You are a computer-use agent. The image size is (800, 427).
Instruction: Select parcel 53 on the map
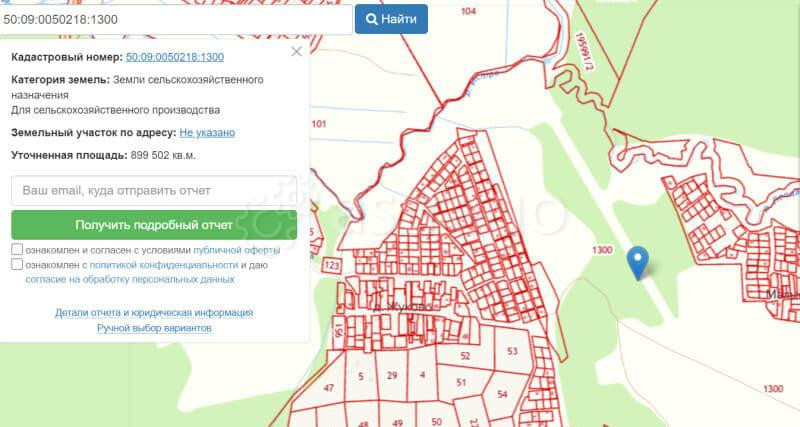tap(512, 351)
